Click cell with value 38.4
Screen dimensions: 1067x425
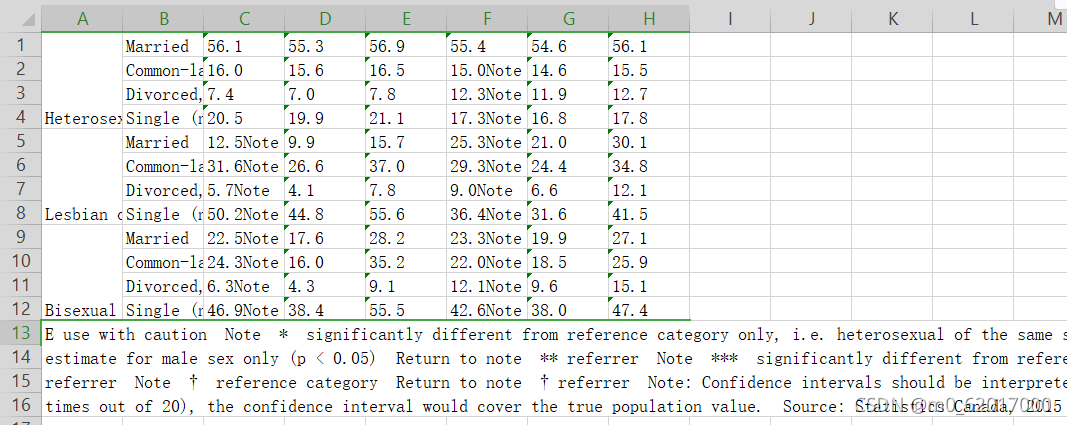coord(325,309)
